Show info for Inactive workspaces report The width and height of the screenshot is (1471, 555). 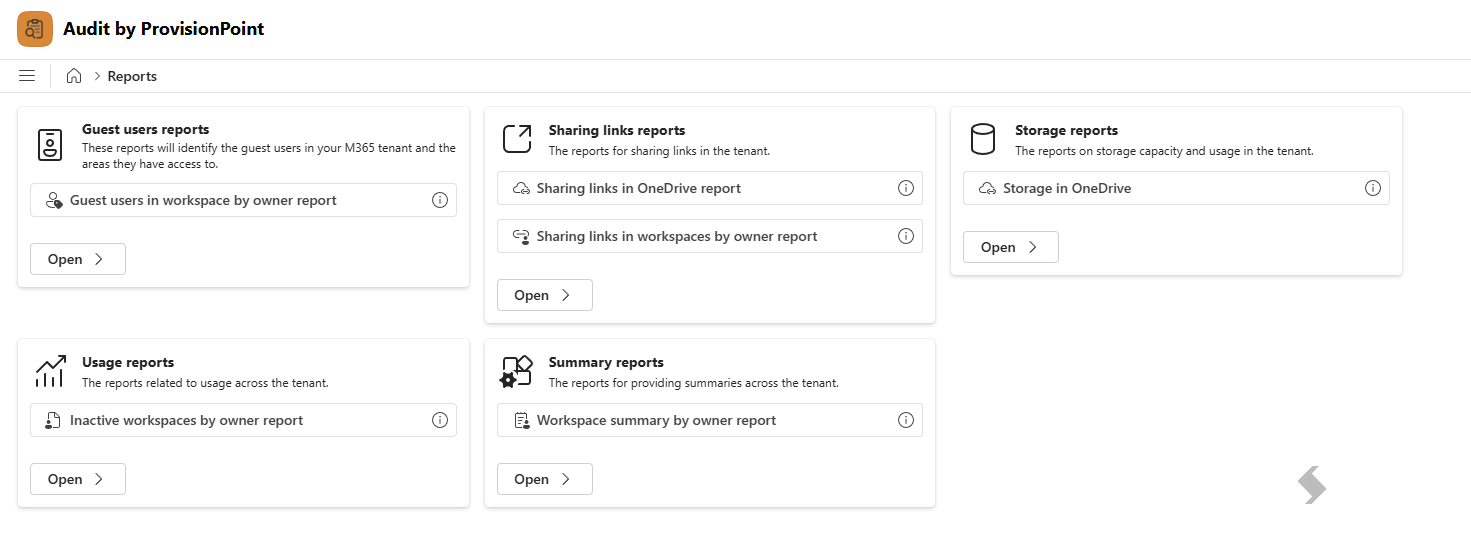point(440,420)
